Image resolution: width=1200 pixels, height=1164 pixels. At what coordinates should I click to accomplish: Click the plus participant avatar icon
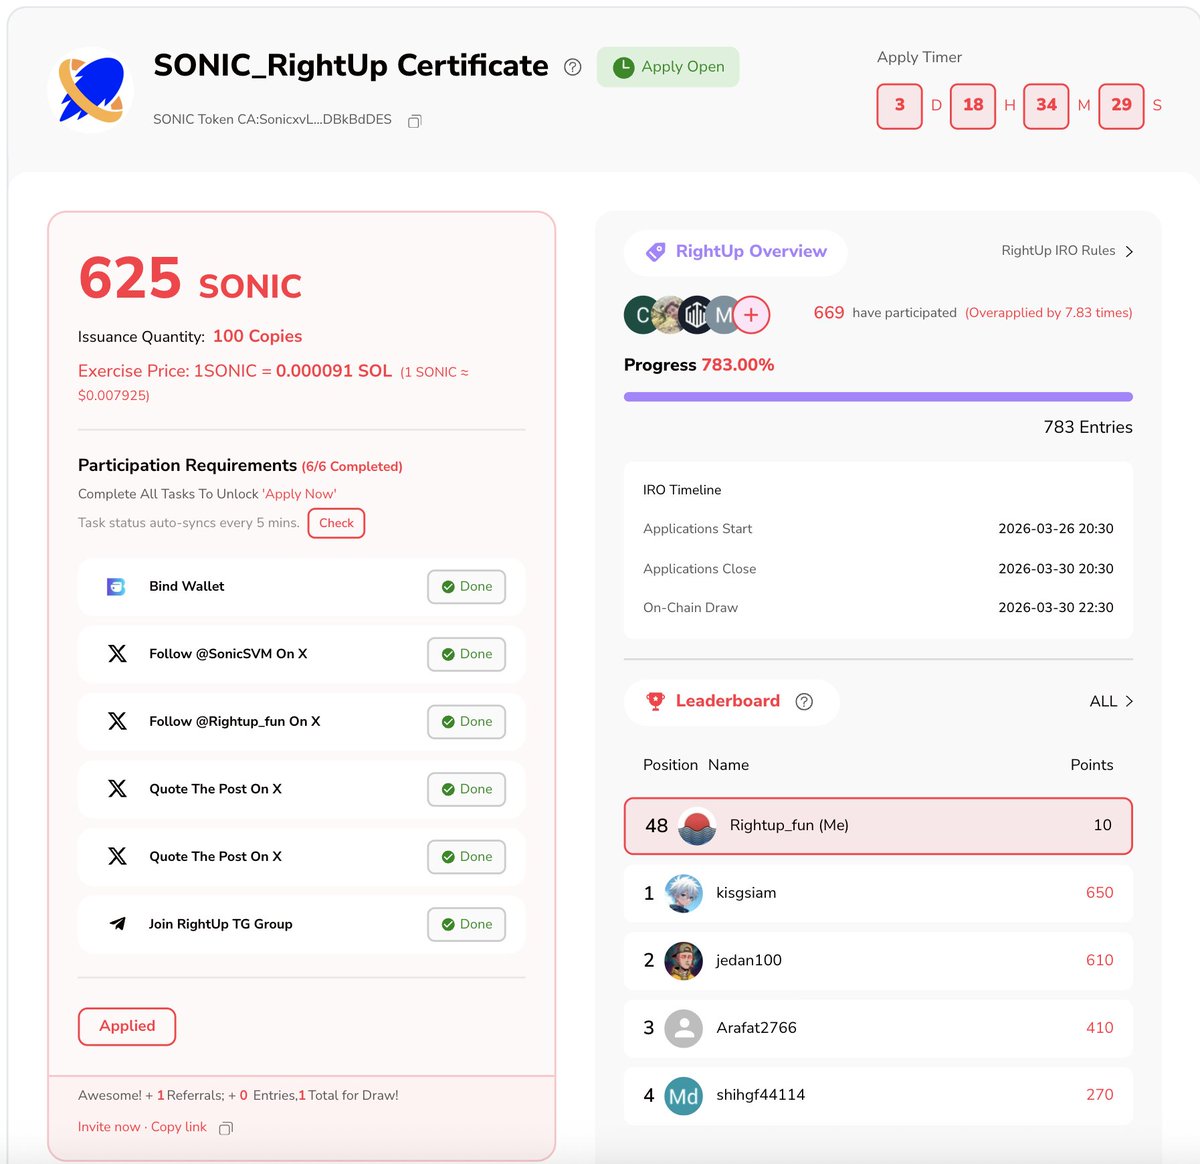pyautogui.click(x=751, y=315)
